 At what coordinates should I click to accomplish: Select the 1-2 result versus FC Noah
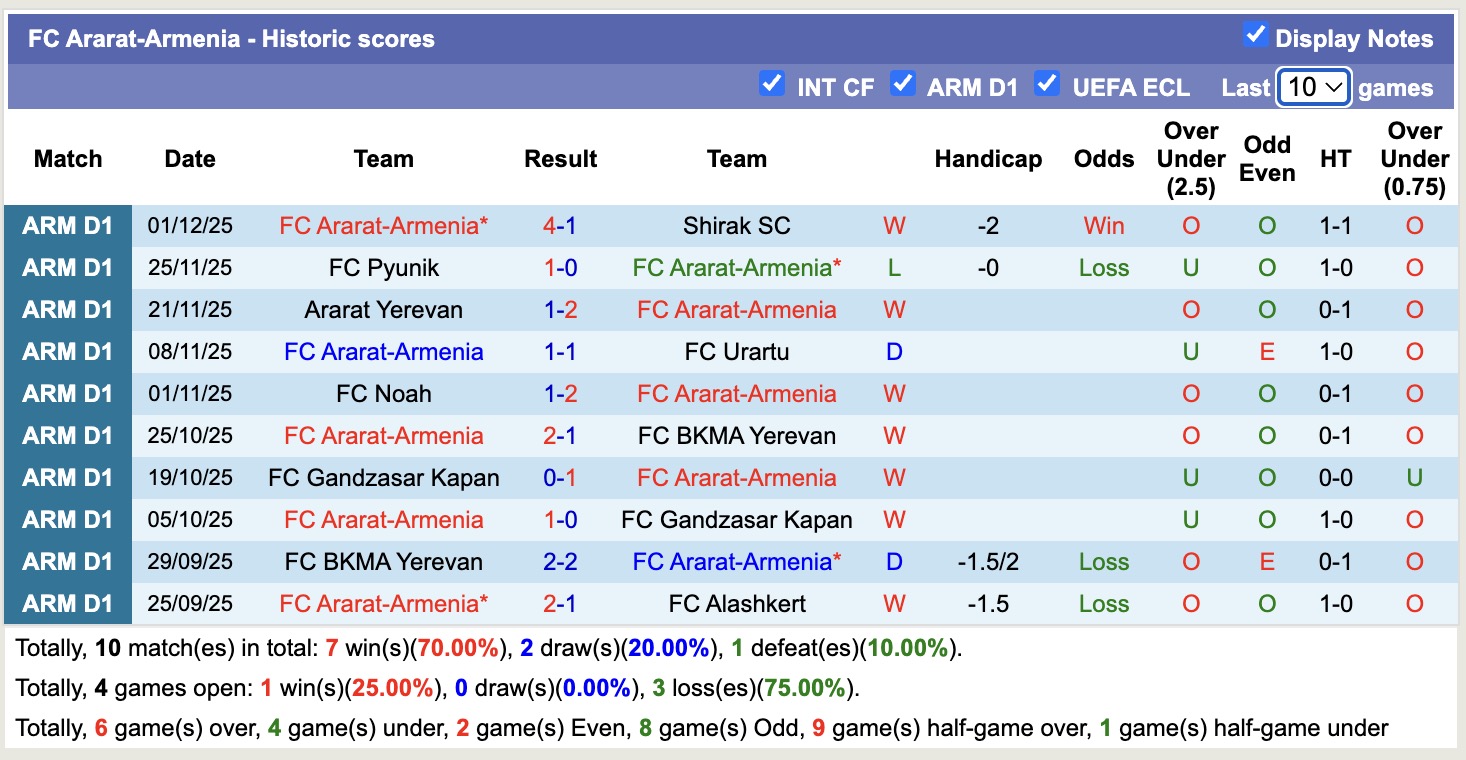[560, 393]
